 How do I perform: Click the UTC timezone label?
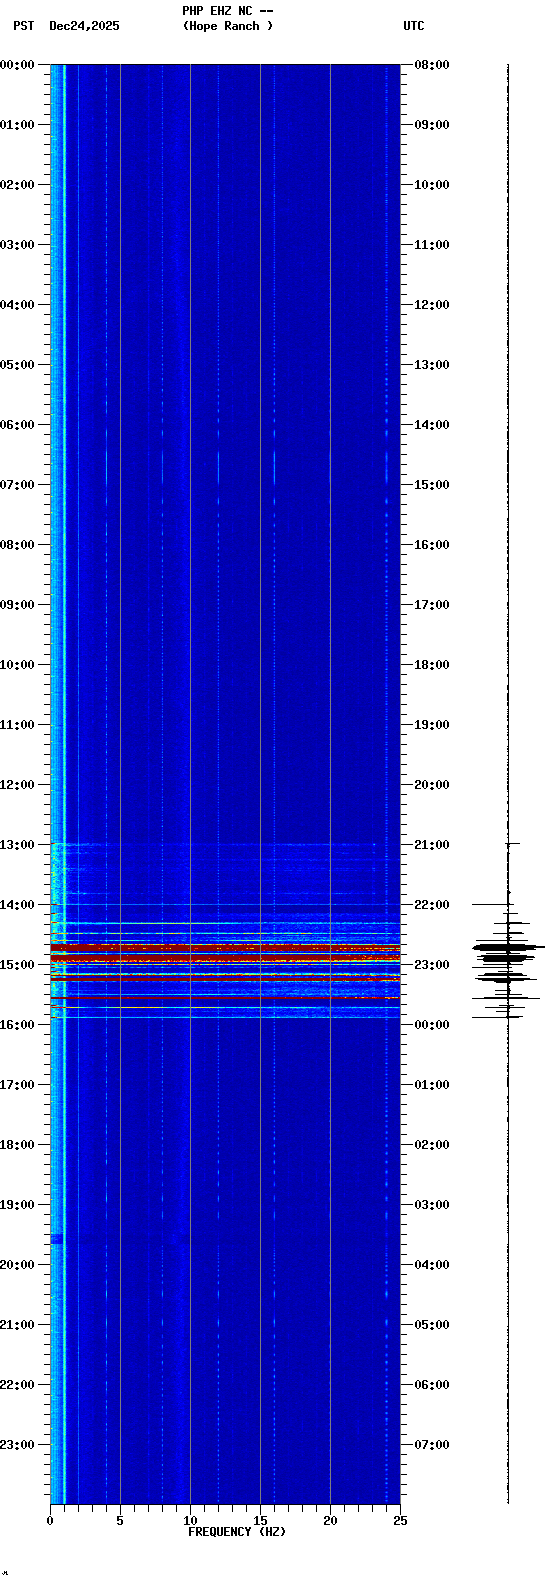(414, 26)
